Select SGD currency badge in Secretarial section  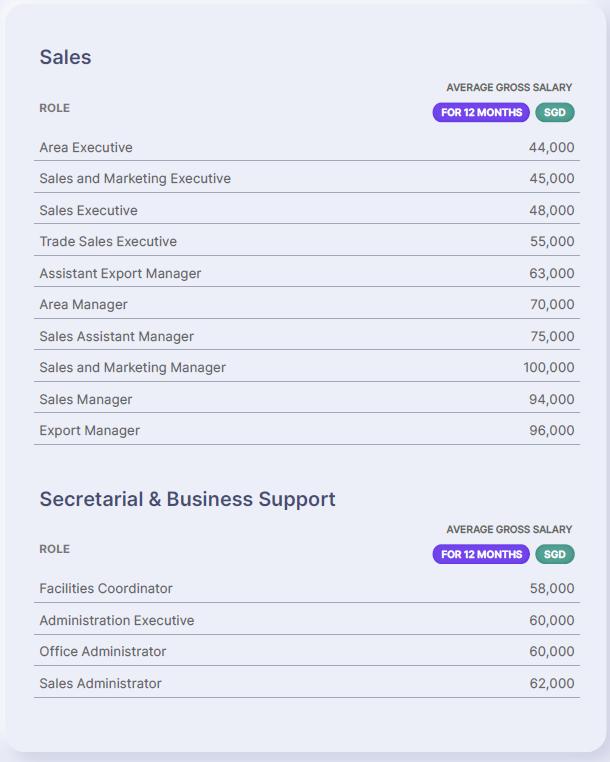tap(554, 554)
